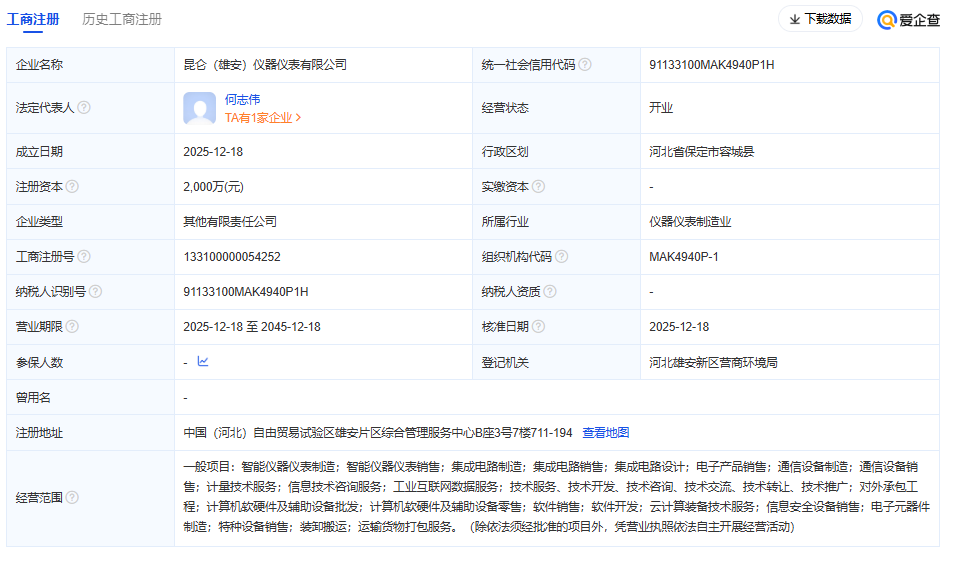Image resolution: width=955 pixels, height=561 pixels.
Task: Open the 参保人数 trend chart icon
Action: pos(203,362)
